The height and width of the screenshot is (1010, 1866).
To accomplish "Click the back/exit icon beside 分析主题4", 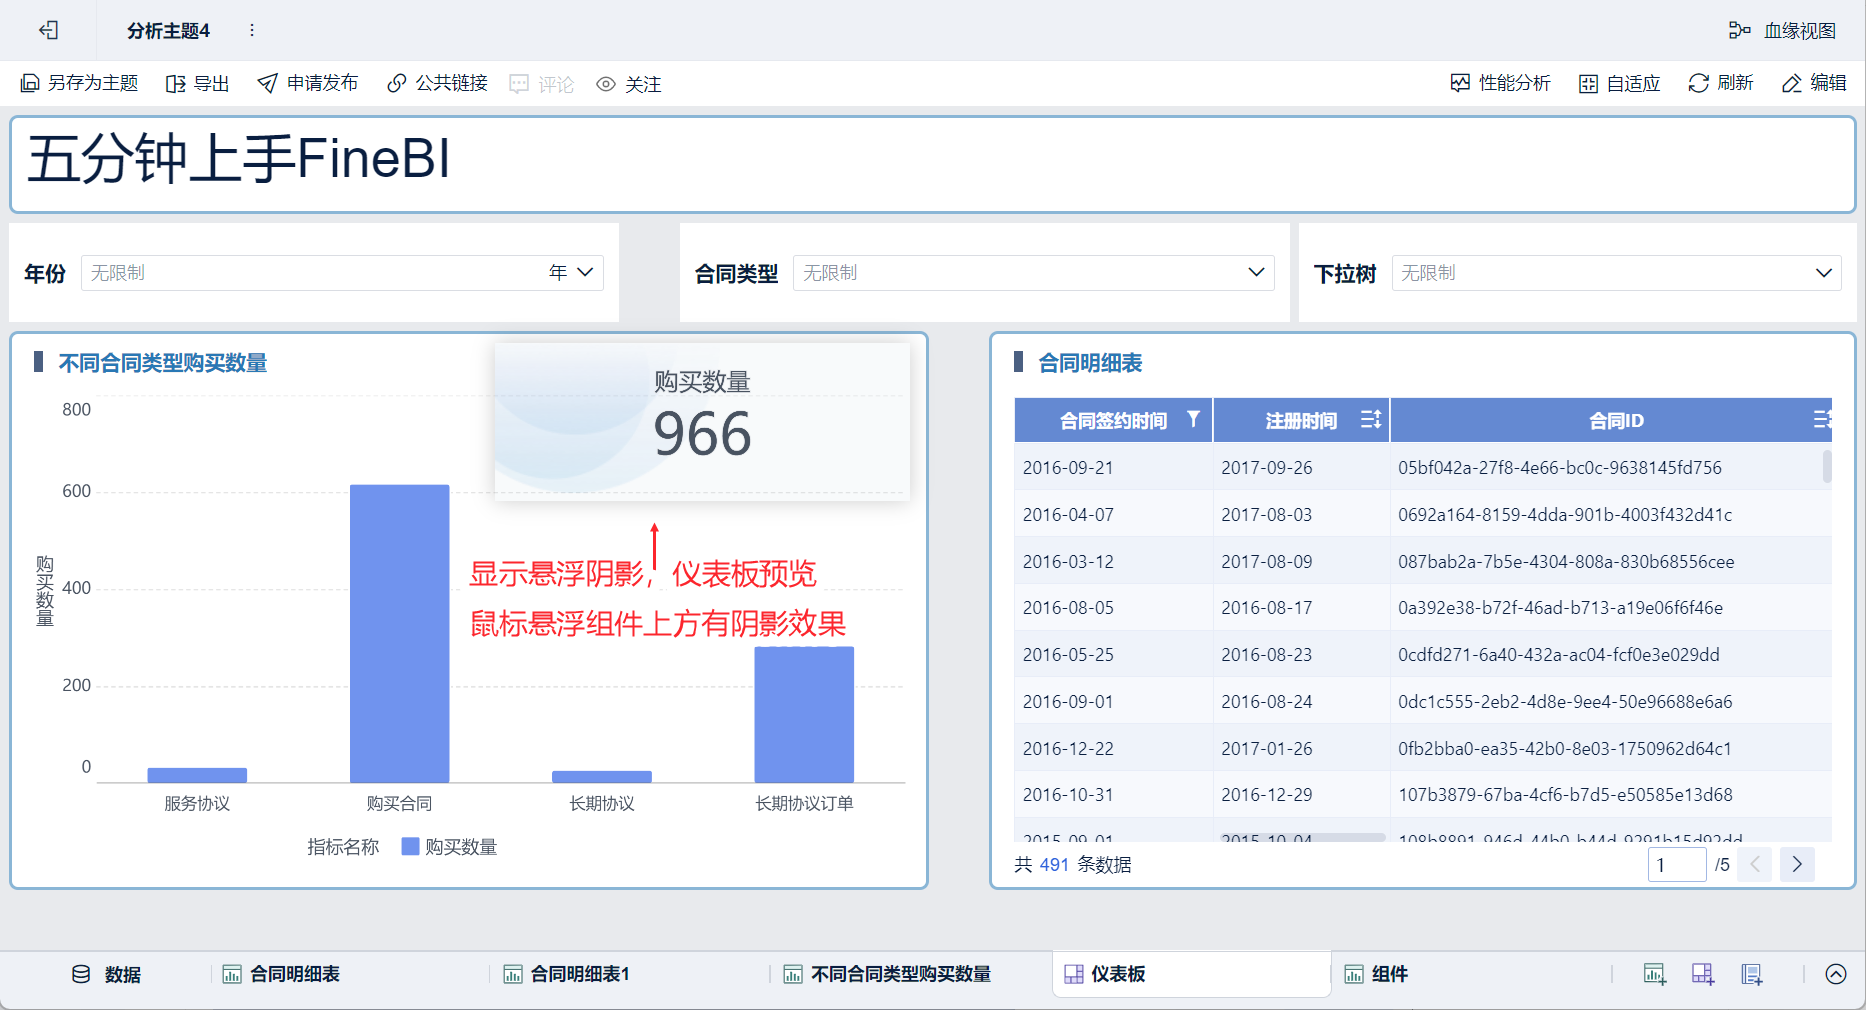I will tap(48, 30).
